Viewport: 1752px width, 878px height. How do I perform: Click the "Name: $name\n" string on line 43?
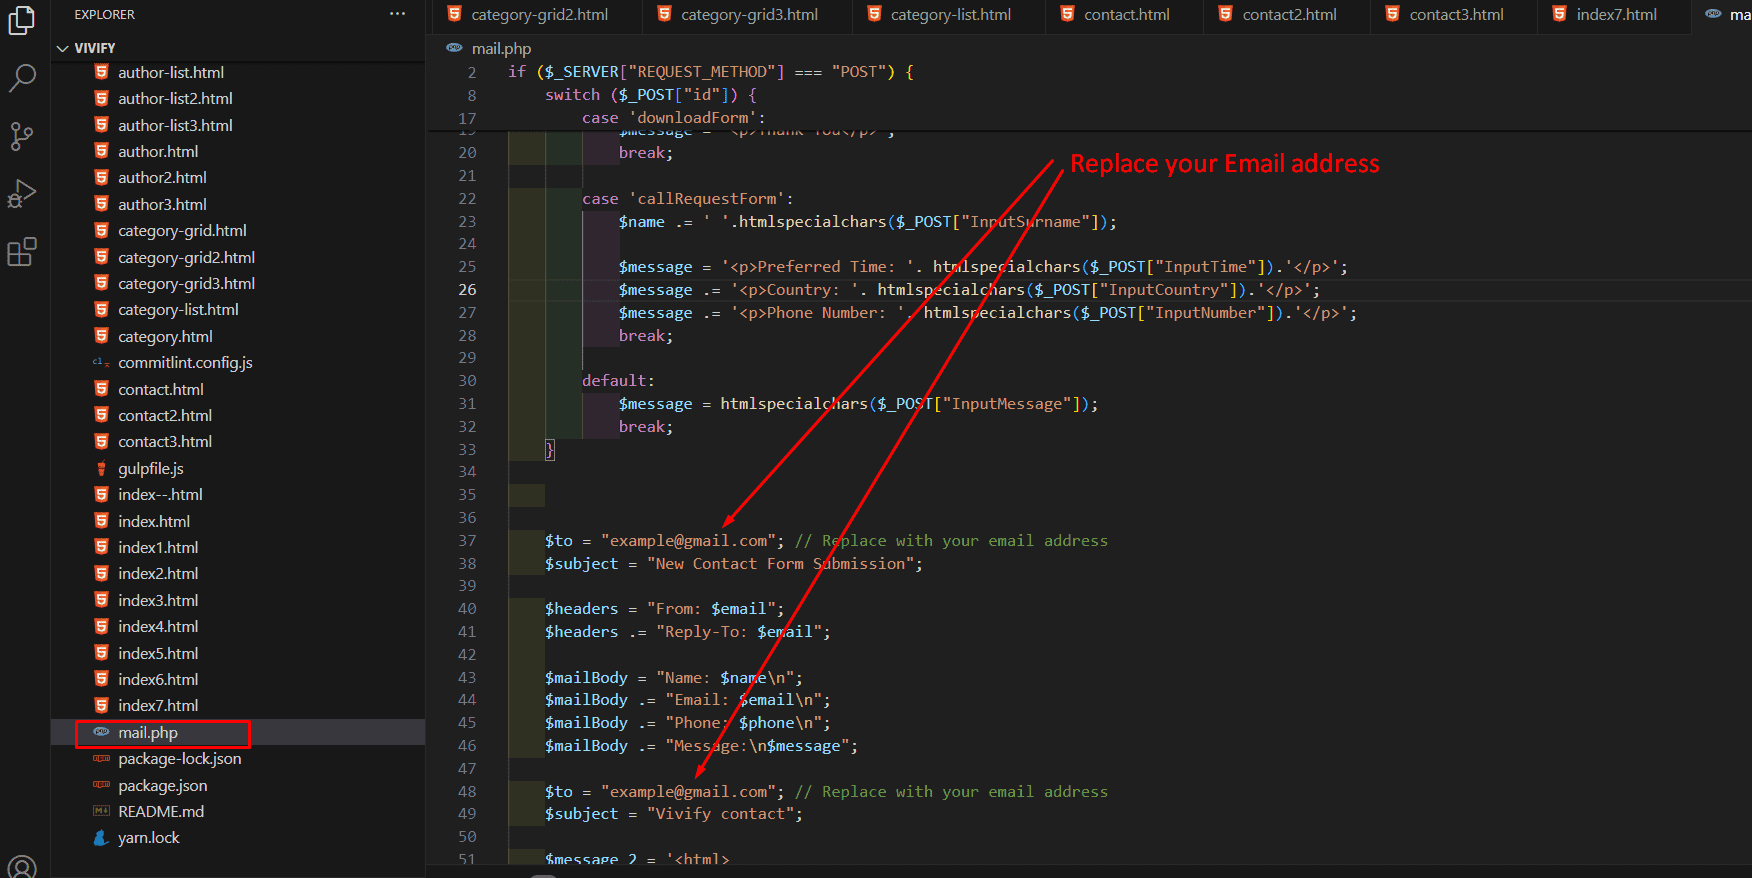pos(725,677)
